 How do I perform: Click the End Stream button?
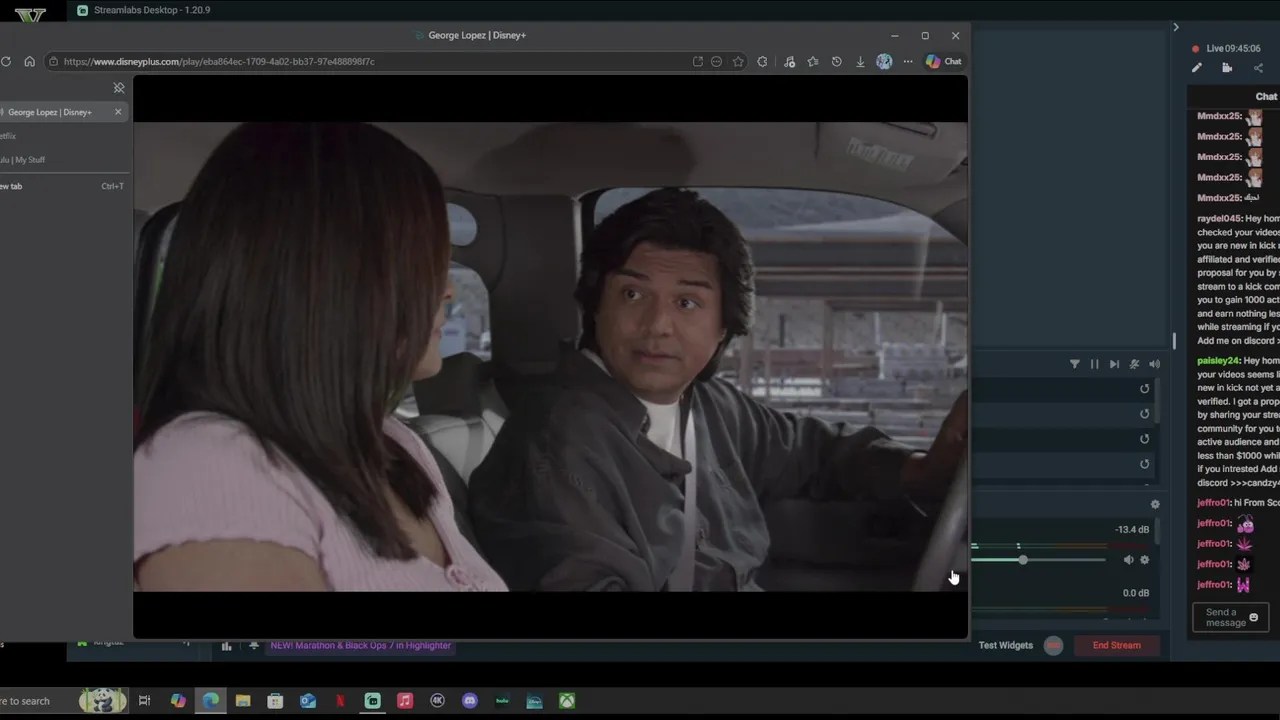(x=1117, y=645)
